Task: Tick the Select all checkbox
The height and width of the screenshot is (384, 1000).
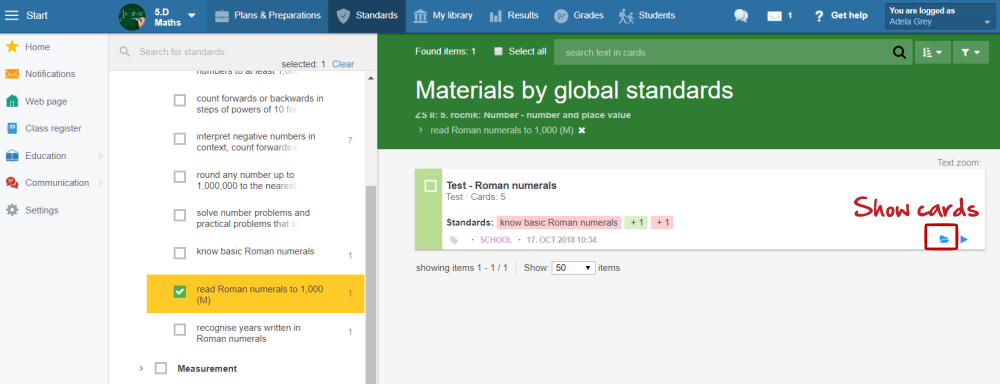Action: 499,52
